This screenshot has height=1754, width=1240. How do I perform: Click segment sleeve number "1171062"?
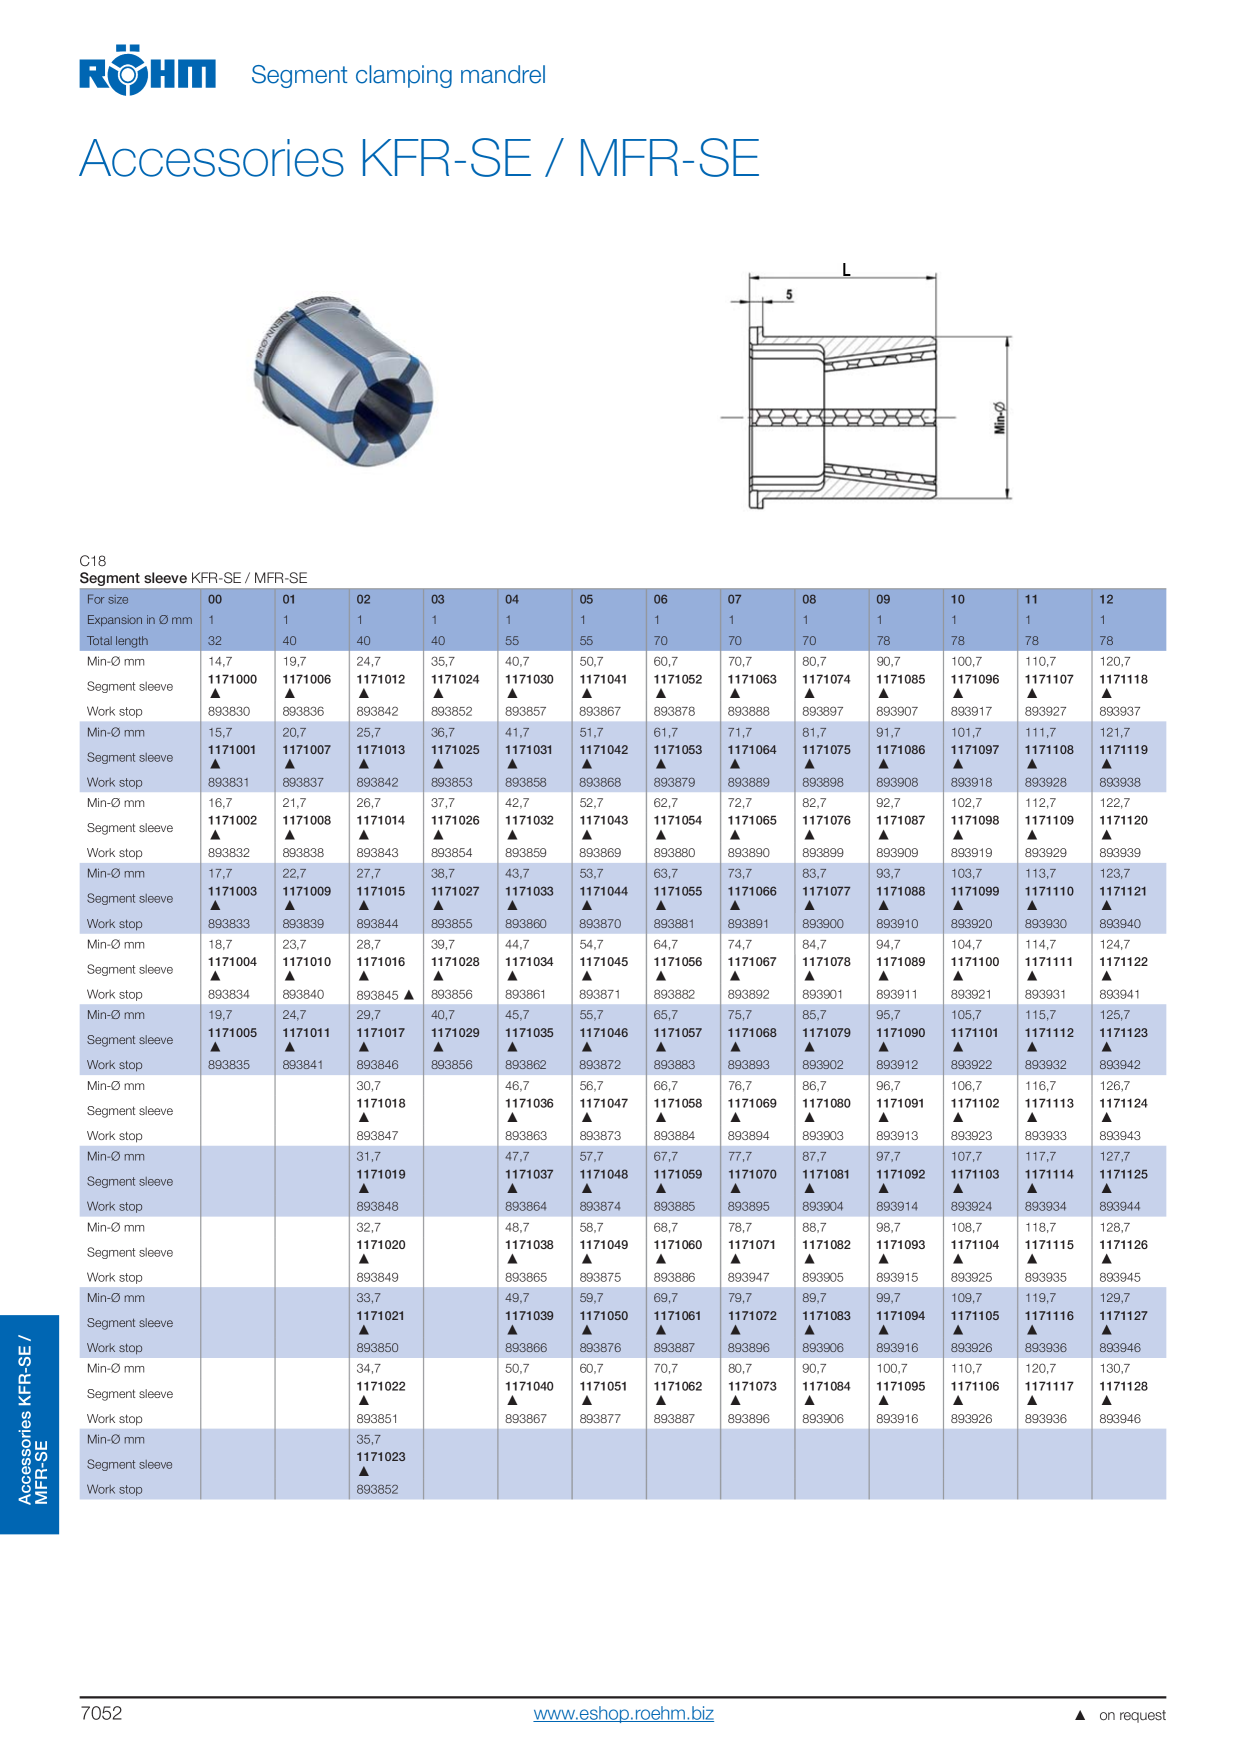tap(678, 1387)
